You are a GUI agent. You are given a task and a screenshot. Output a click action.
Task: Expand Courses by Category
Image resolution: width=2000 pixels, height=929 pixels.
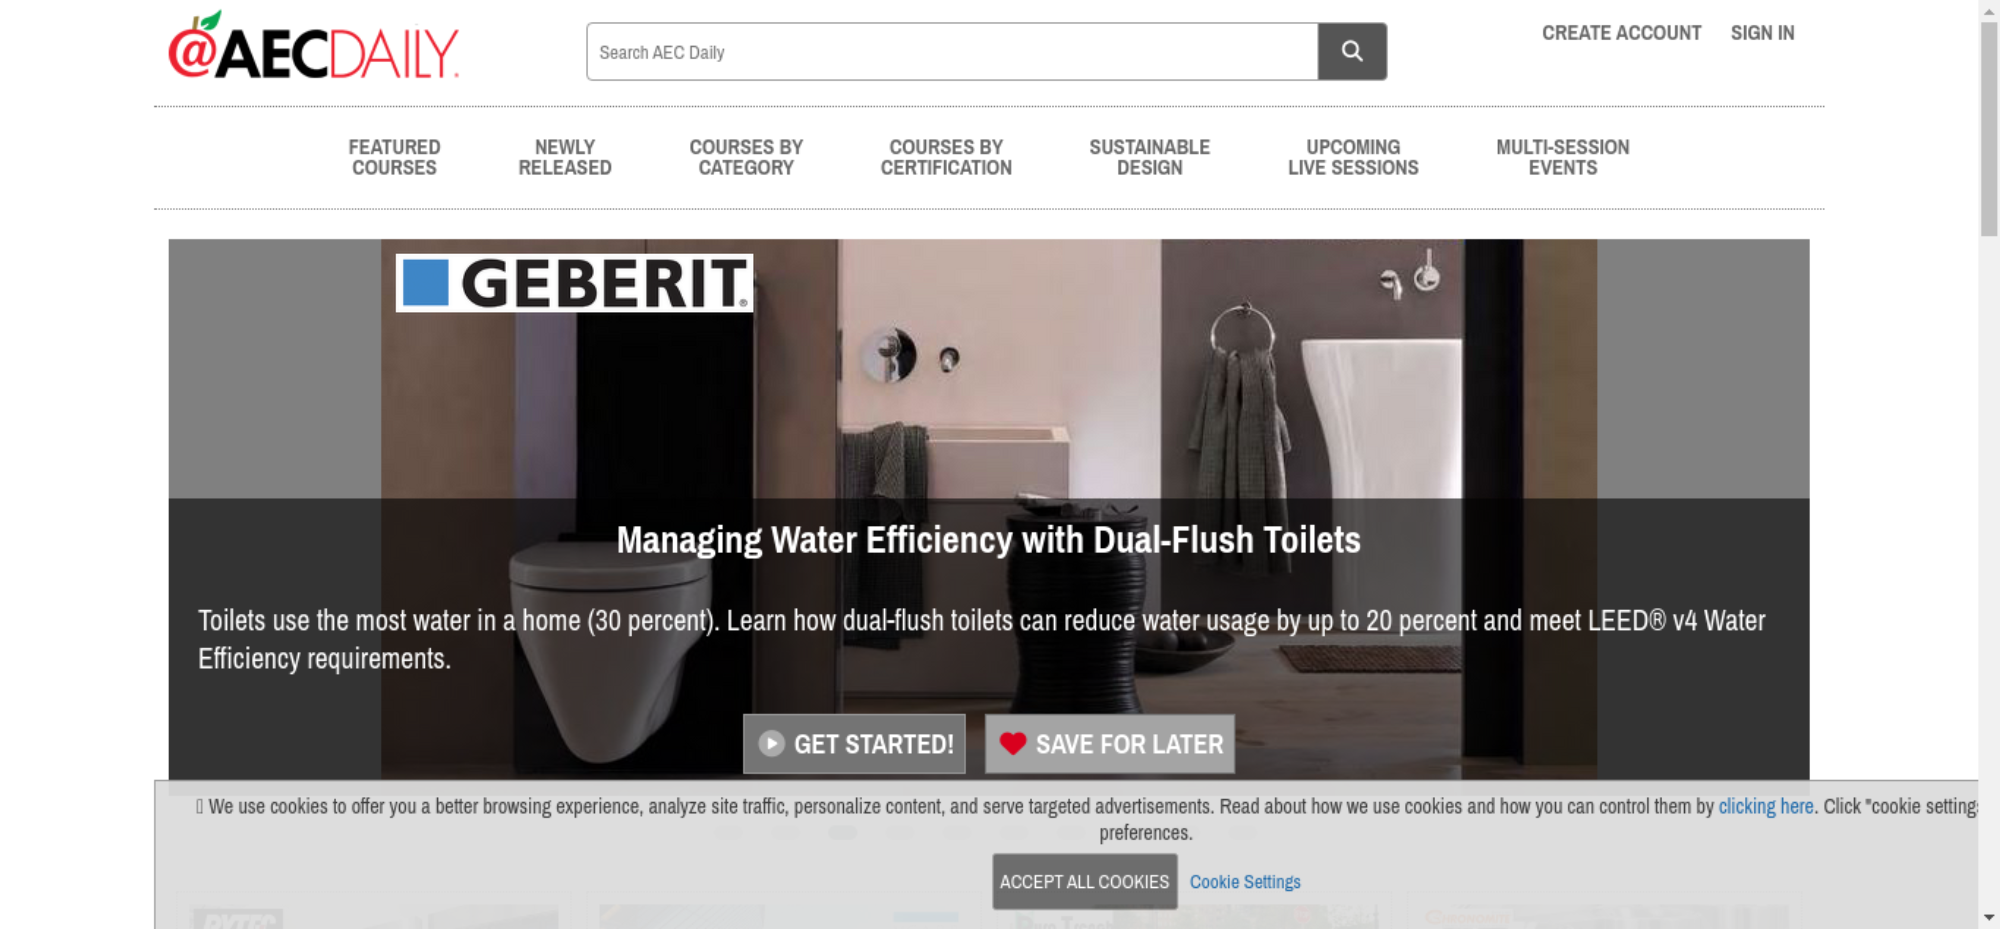tap(746, 157)
